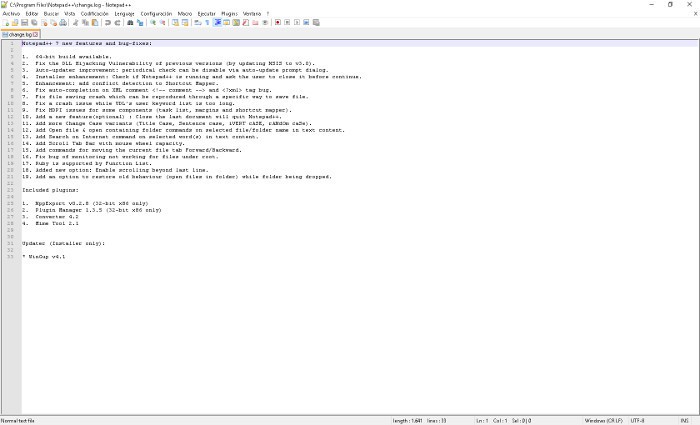Click the Paste clipboard icon
The image size is (700, 425).
pyautogui.click(x=95, y=22)
